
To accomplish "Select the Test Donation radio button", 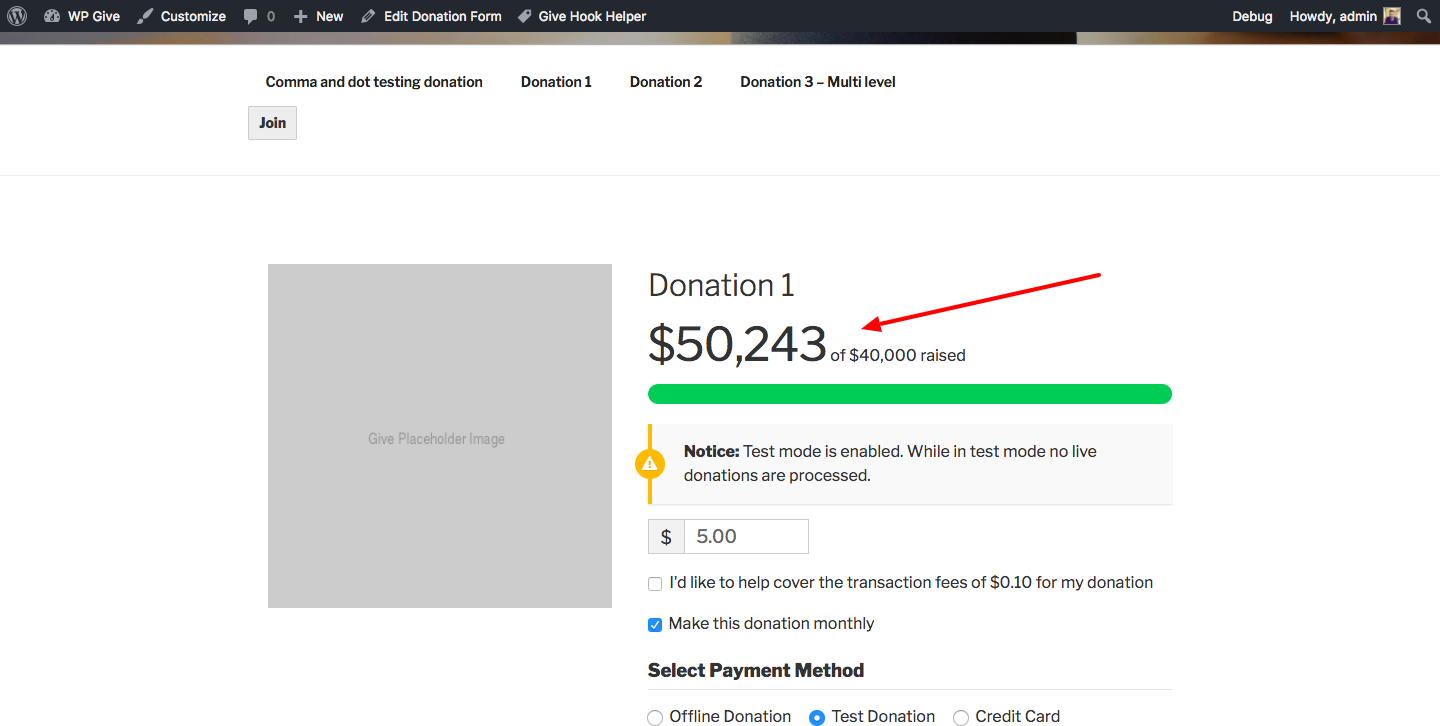I will [x=817, y=717].
